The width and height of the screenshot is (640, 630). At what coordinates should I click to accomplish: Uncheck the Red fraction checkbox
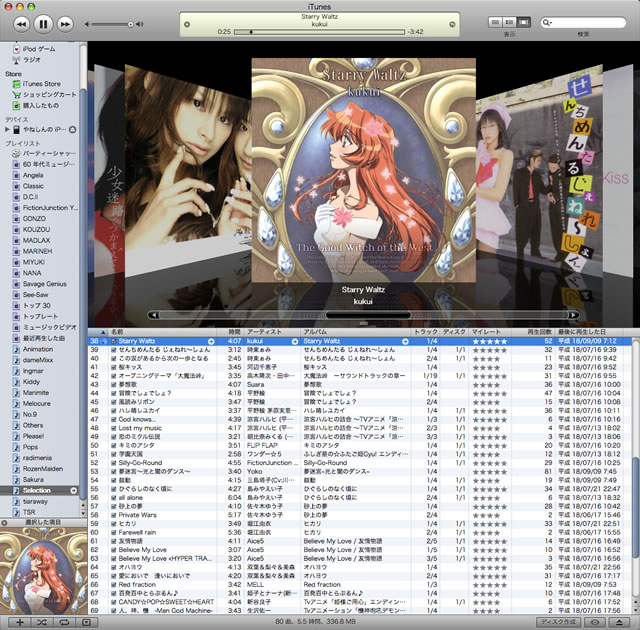coord(114,585)
